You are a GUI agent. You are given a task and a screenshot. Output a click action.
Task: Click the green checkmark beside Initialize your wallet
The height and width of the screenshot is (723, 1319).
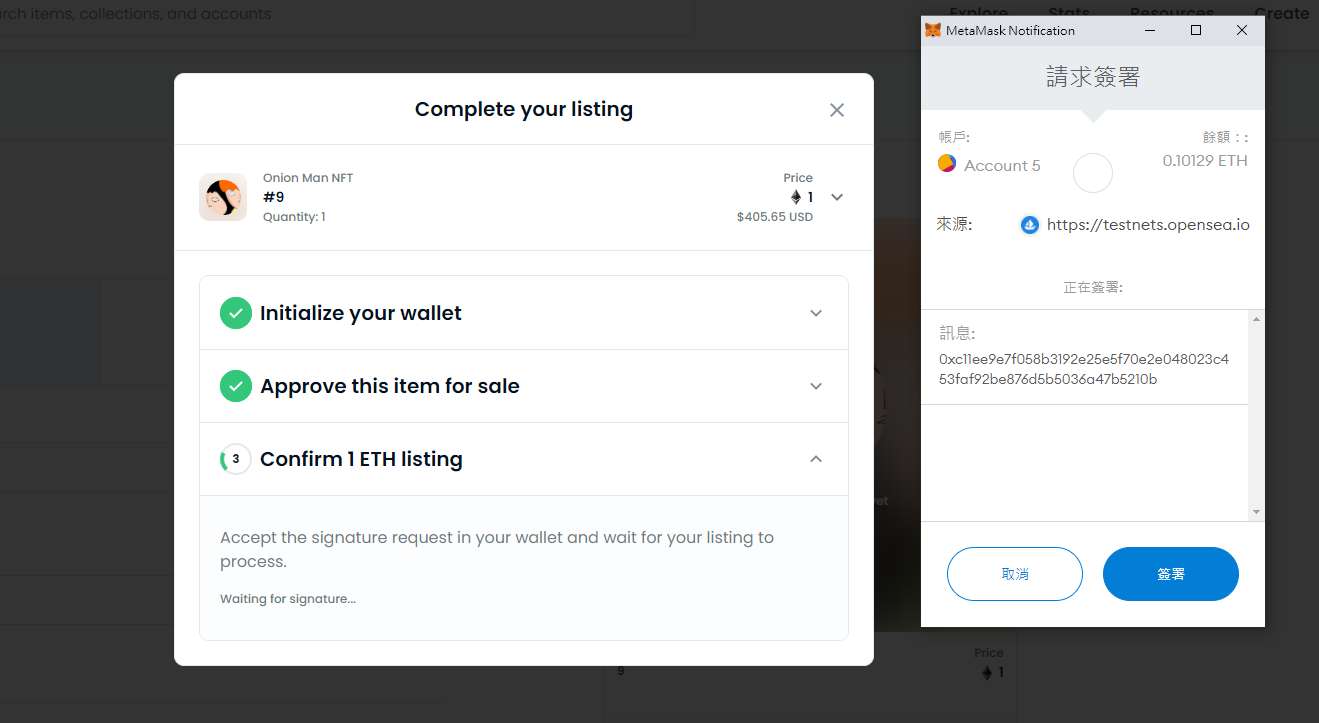click(x=235, y=313)
